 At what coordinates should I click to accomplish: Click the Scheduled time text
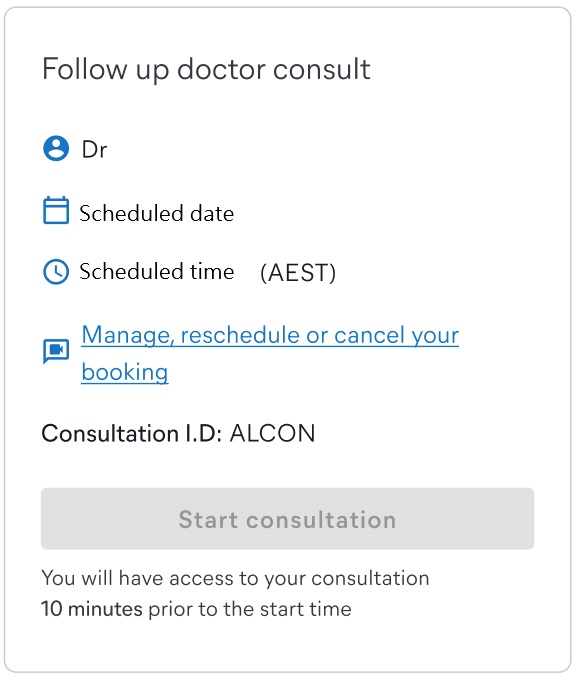(x=157, y=272)
